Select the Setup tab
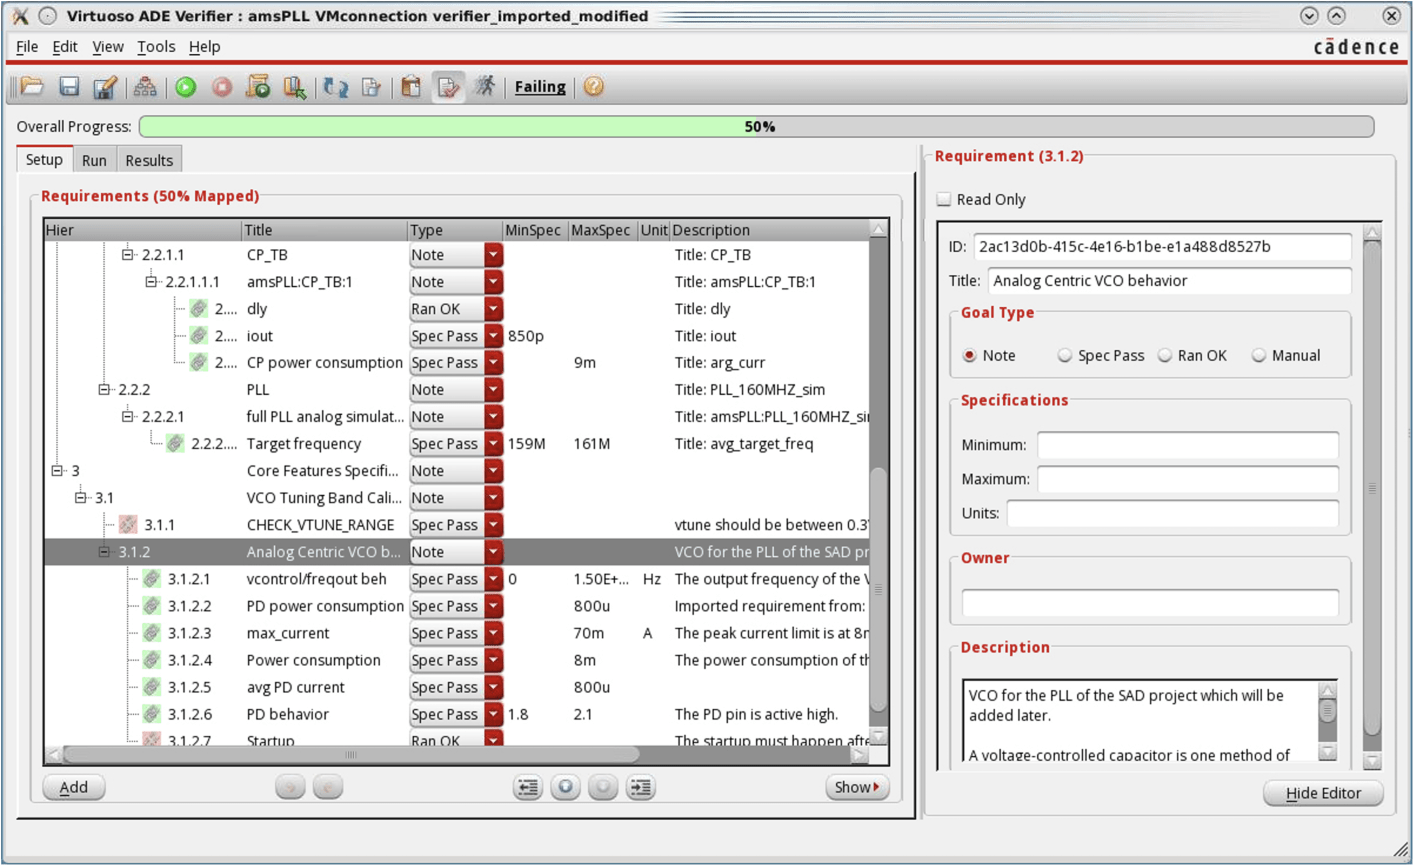This screenshot has width=1415, height=865. pos(44,160)
